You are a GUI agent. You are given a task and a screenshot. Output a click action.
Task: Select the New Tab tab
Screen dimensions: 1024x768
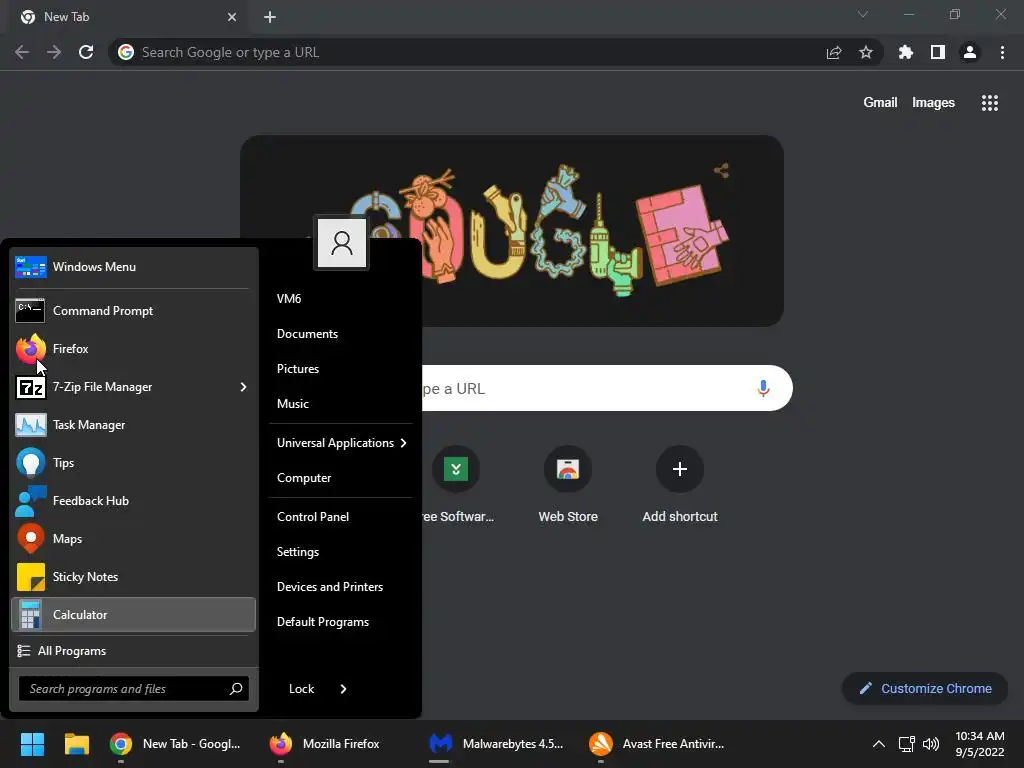pyautogui.click(x=128, y=17)
